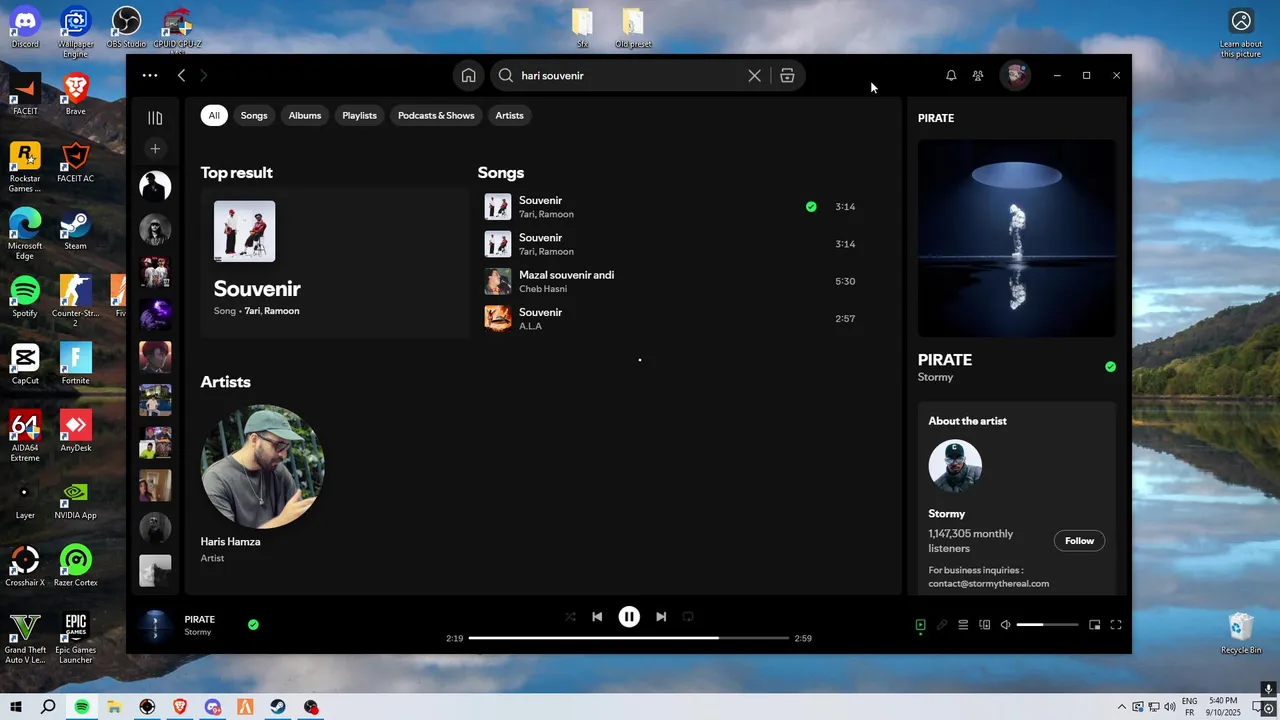Image resolution: width=1280 pixels, height=720 pixels.
Task: Click inside the search input field
Action: pyautogui.click(x=630, y=75)
